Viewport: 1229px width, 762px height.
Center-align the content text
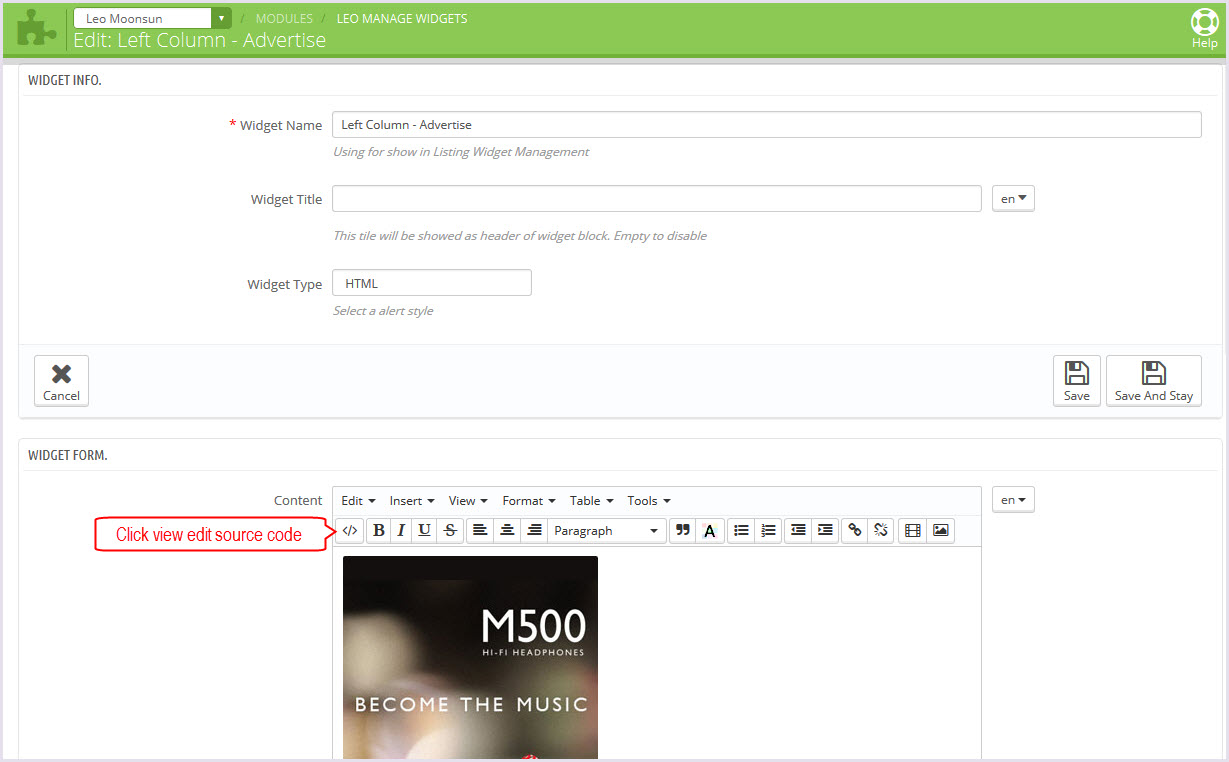pos(507,531)
